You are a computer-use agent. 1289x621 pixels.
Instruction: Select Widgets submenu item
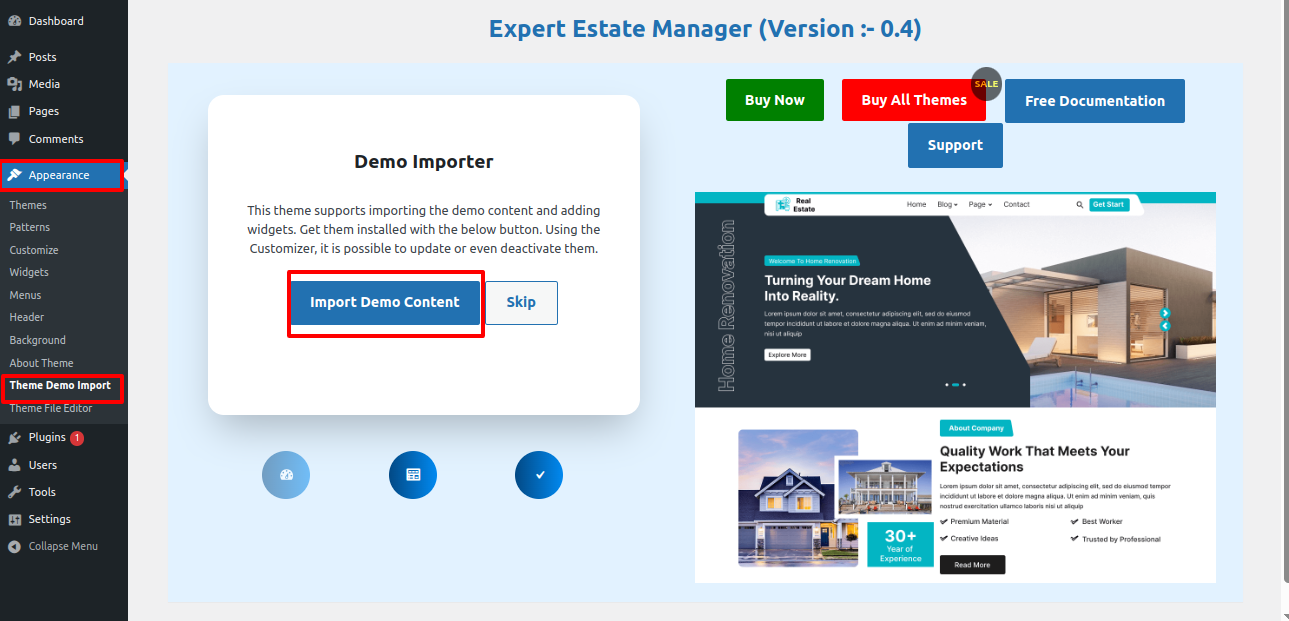pos(29,272)
